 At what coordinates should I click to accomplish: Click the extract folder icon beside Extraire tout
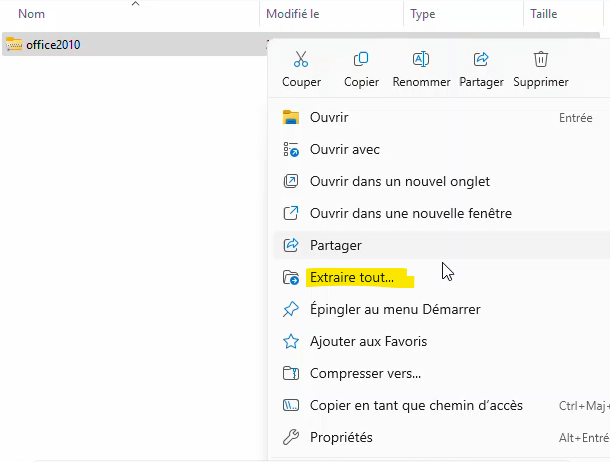tap(291, 278)
